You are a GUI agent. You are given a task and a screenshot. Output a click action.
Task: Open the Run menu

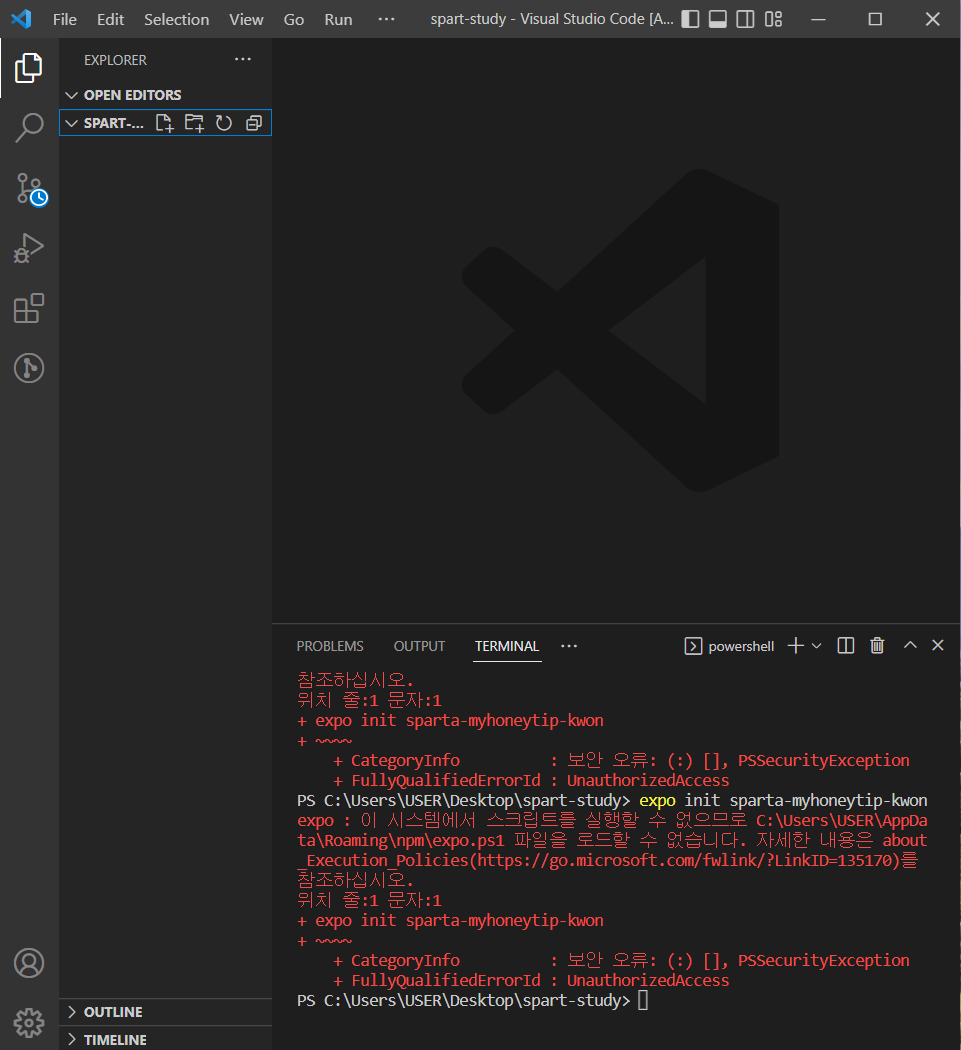pyautogui.click(x=338, y=19)
